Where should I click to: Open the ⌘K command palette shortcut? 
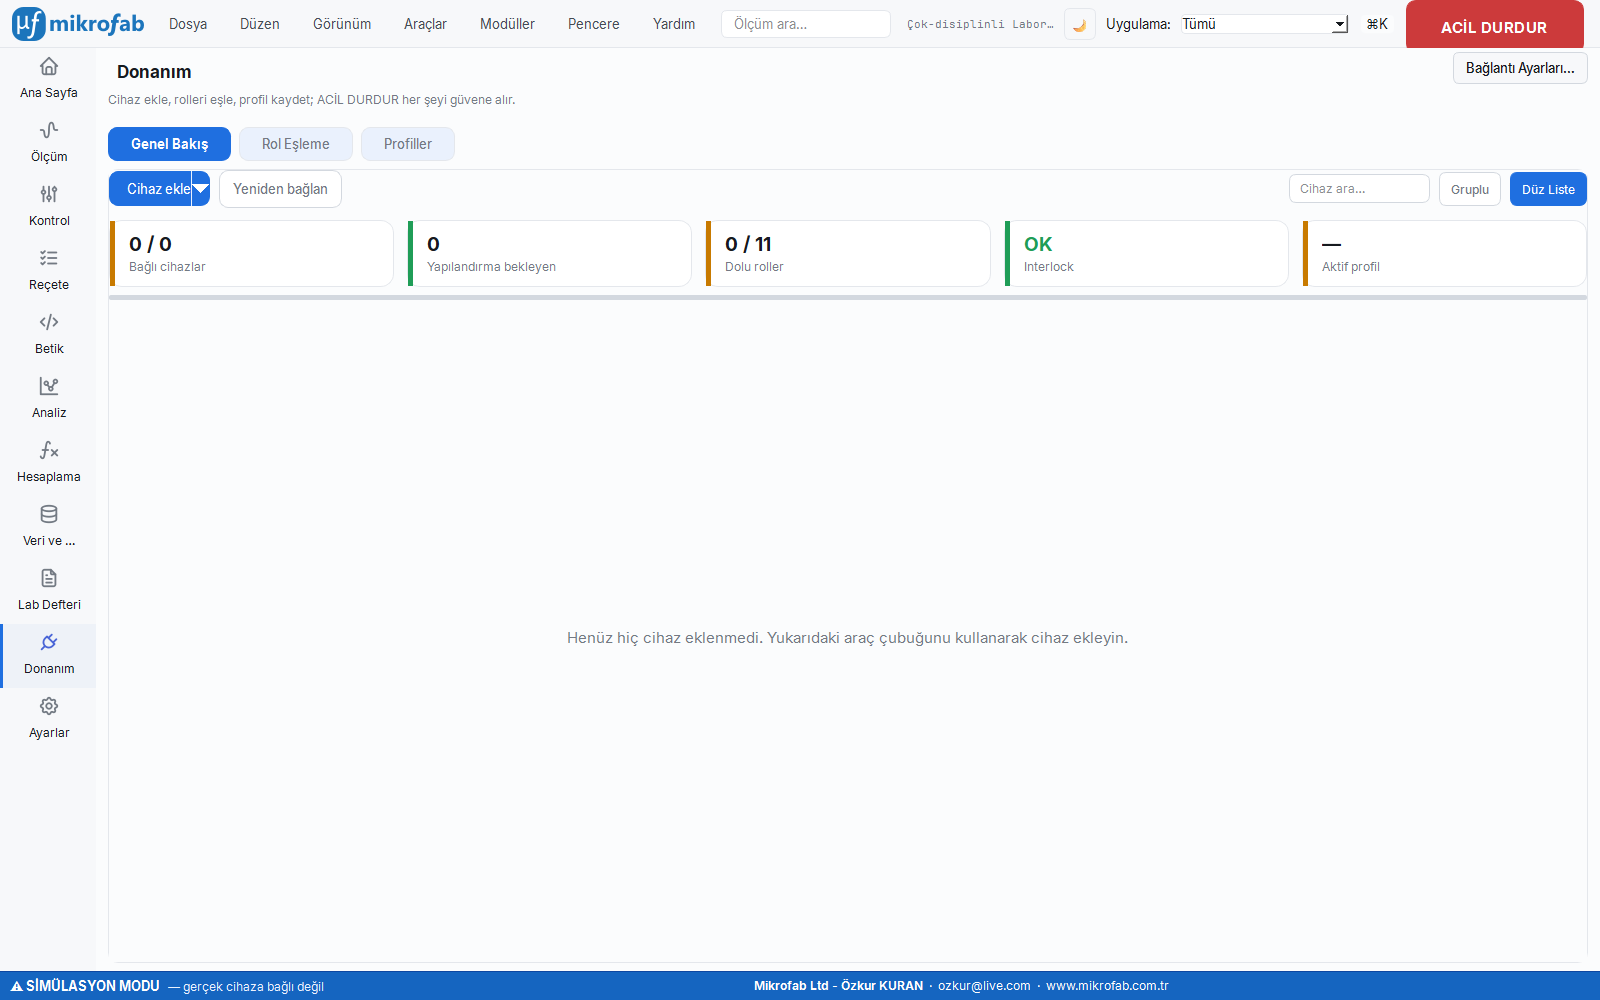1377,24
